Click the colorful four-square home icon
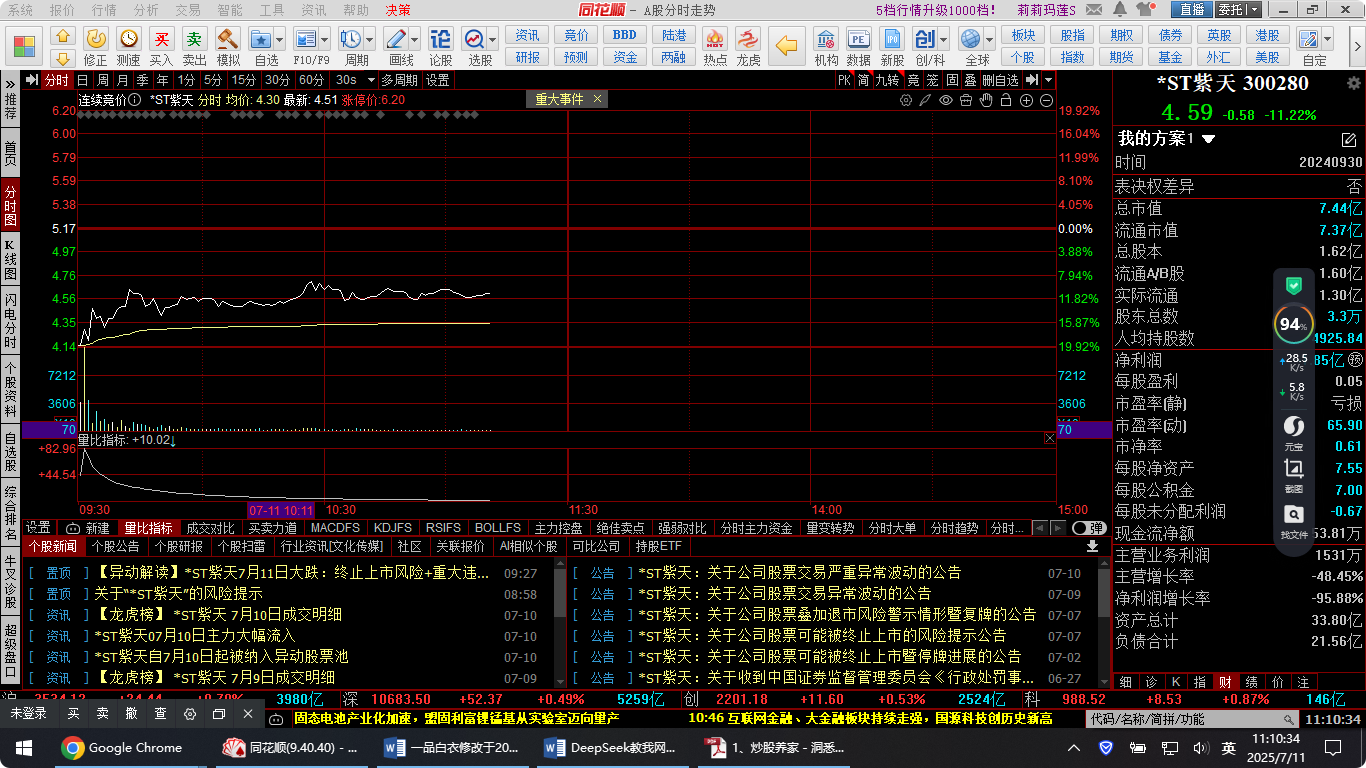The image size is (1366, 768). click(24, 46)
